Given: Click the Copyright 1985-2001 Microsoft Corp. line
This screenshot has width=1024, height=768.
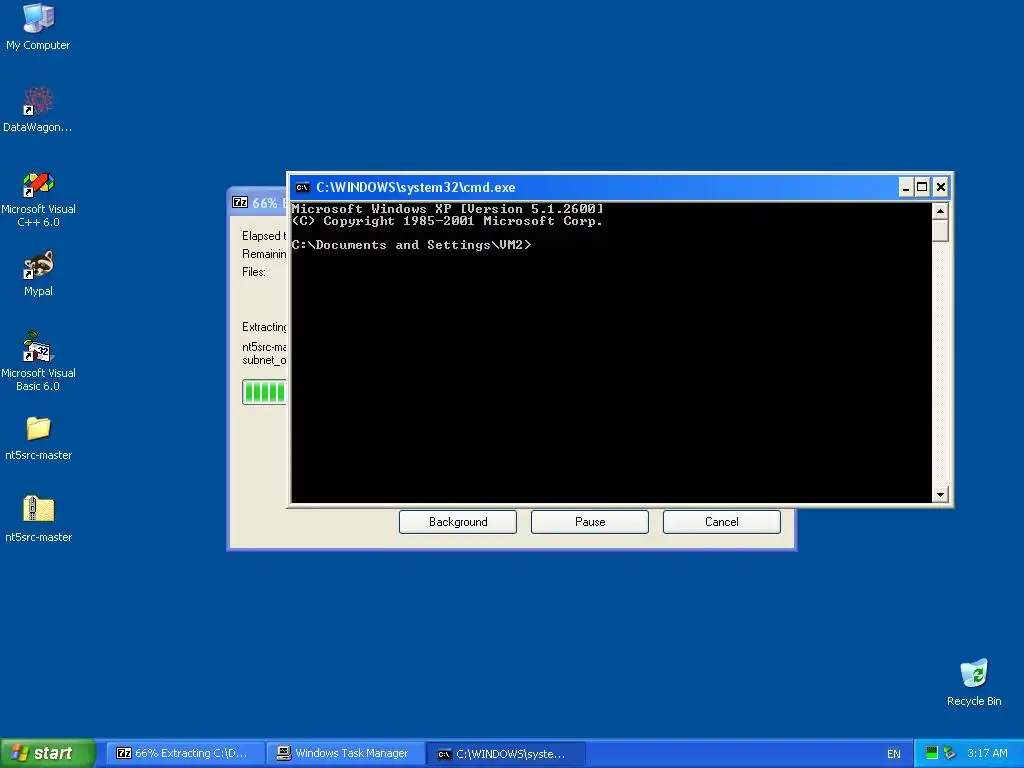Looking at the screenshot, I should (447, 221).
